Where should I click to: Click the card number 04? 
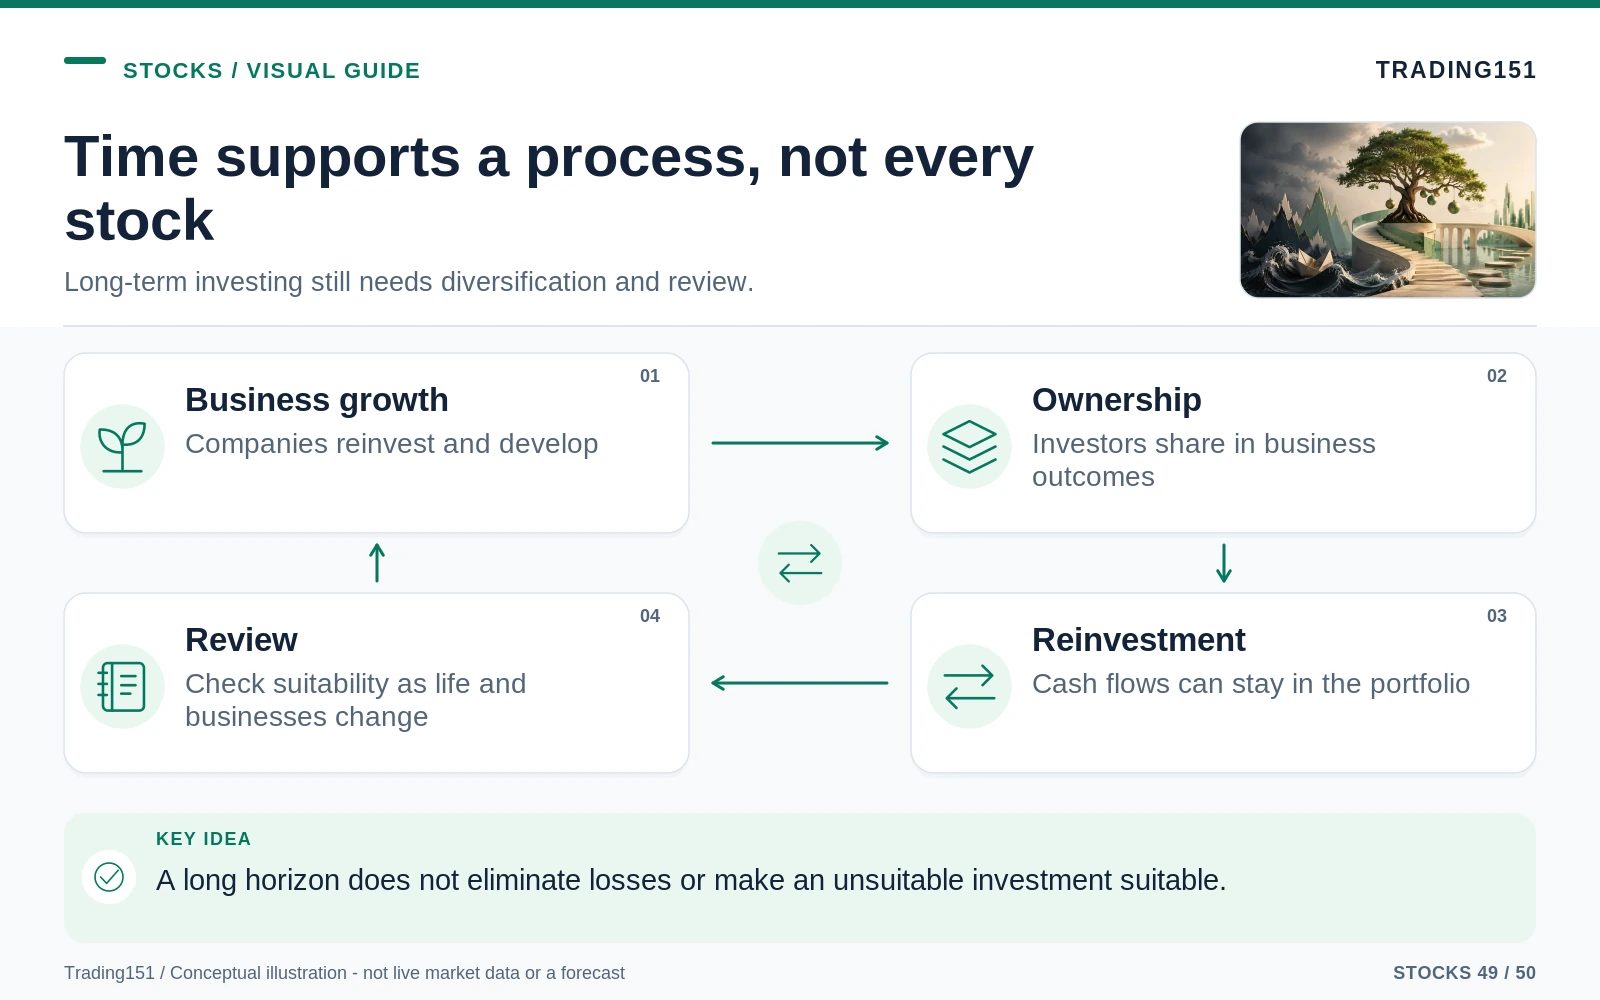[x=650, y=616]
